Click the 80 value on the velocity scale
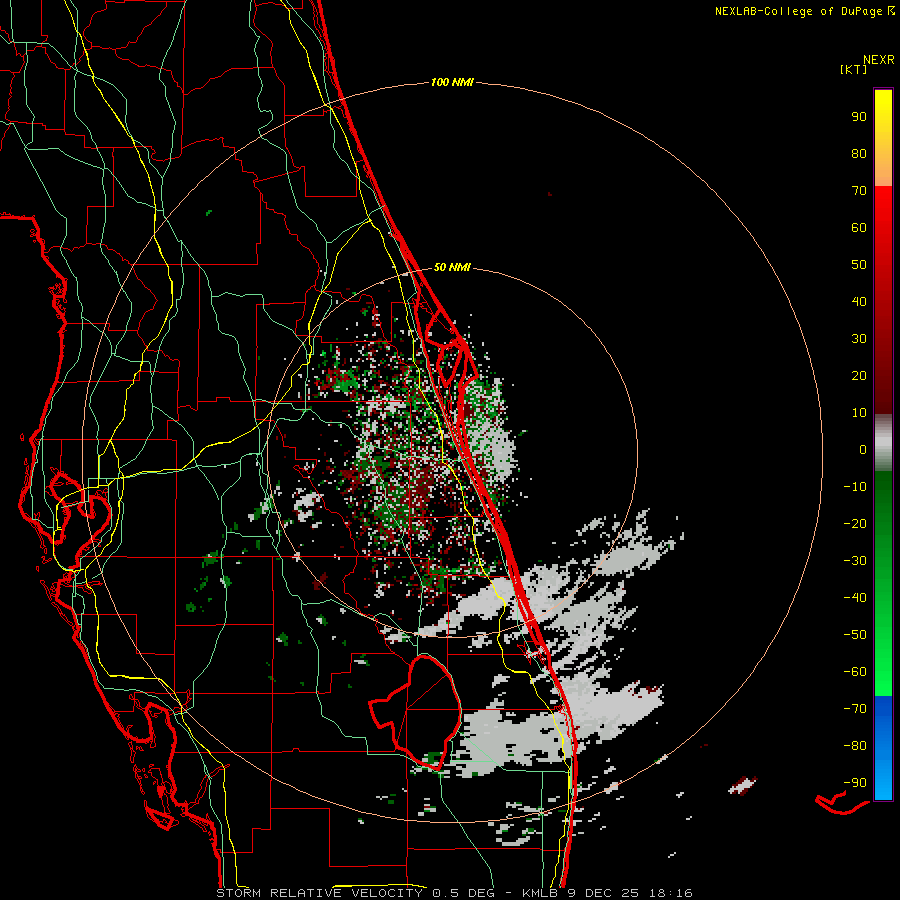Screen dimensions: 900x900 (859, 153)
